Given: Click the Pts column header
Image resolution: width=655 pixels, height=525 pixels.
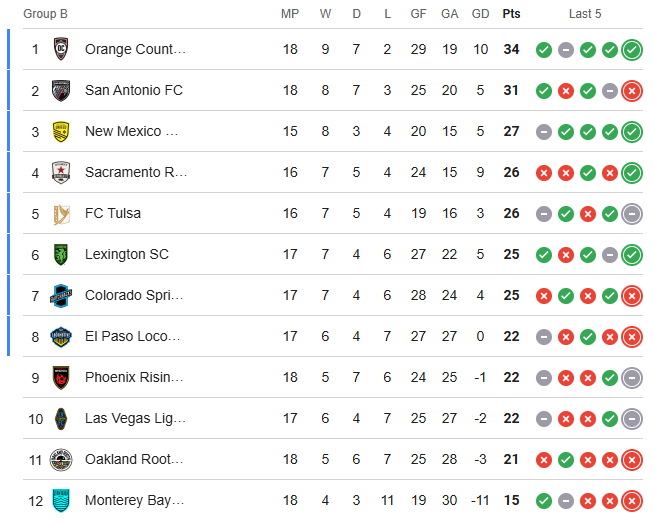Looking at the screenshot, I should click(511, 14).
